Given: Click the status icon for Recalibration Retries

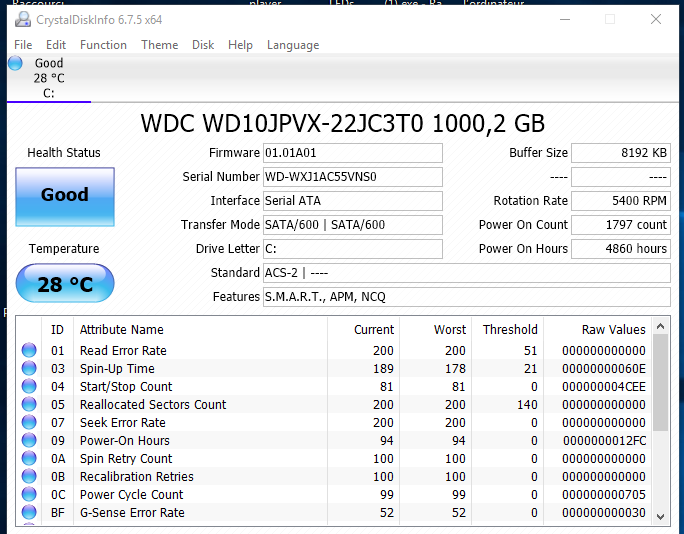Looking at the screenshot, I should (29, 476).
